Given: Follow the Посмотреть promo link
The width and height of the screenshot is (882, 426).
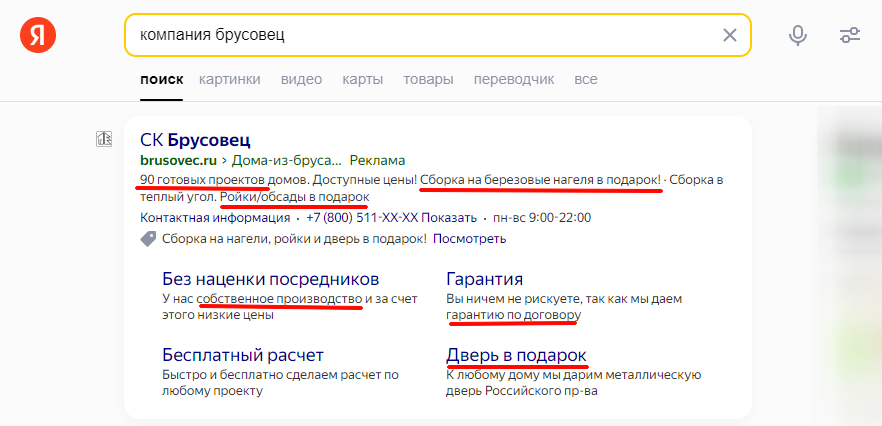Looking at the screenshot, I should (x=470, y=239).
